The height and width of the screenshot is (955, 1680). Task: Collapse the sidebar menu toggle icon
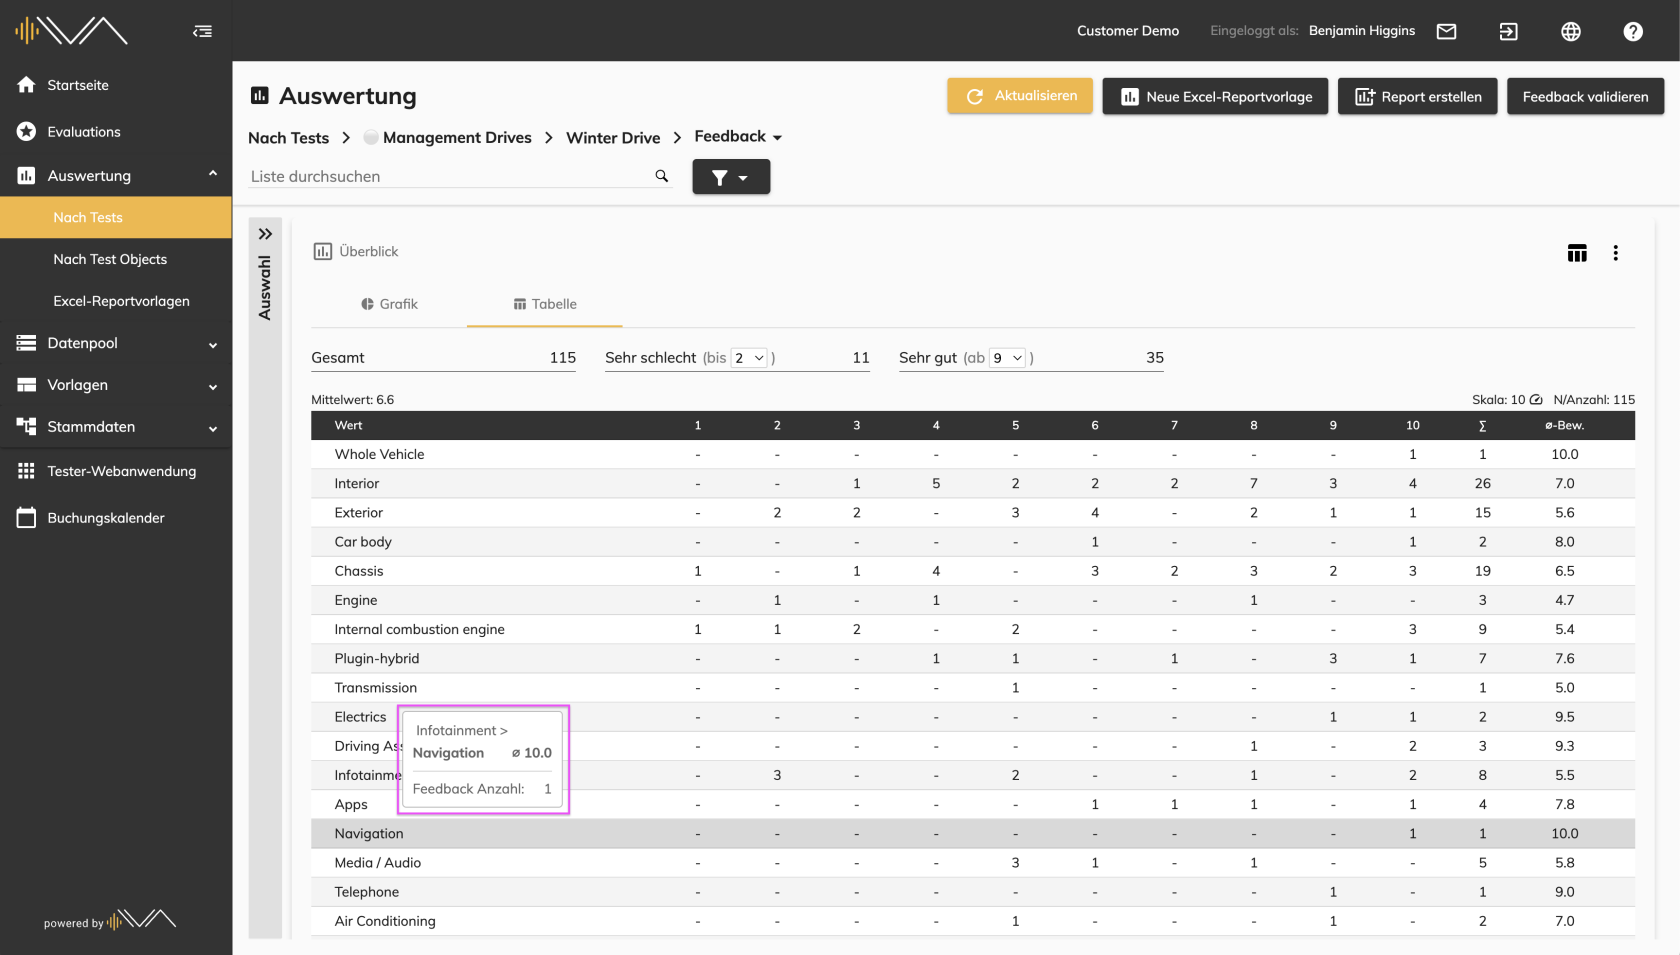pos(203,31)
